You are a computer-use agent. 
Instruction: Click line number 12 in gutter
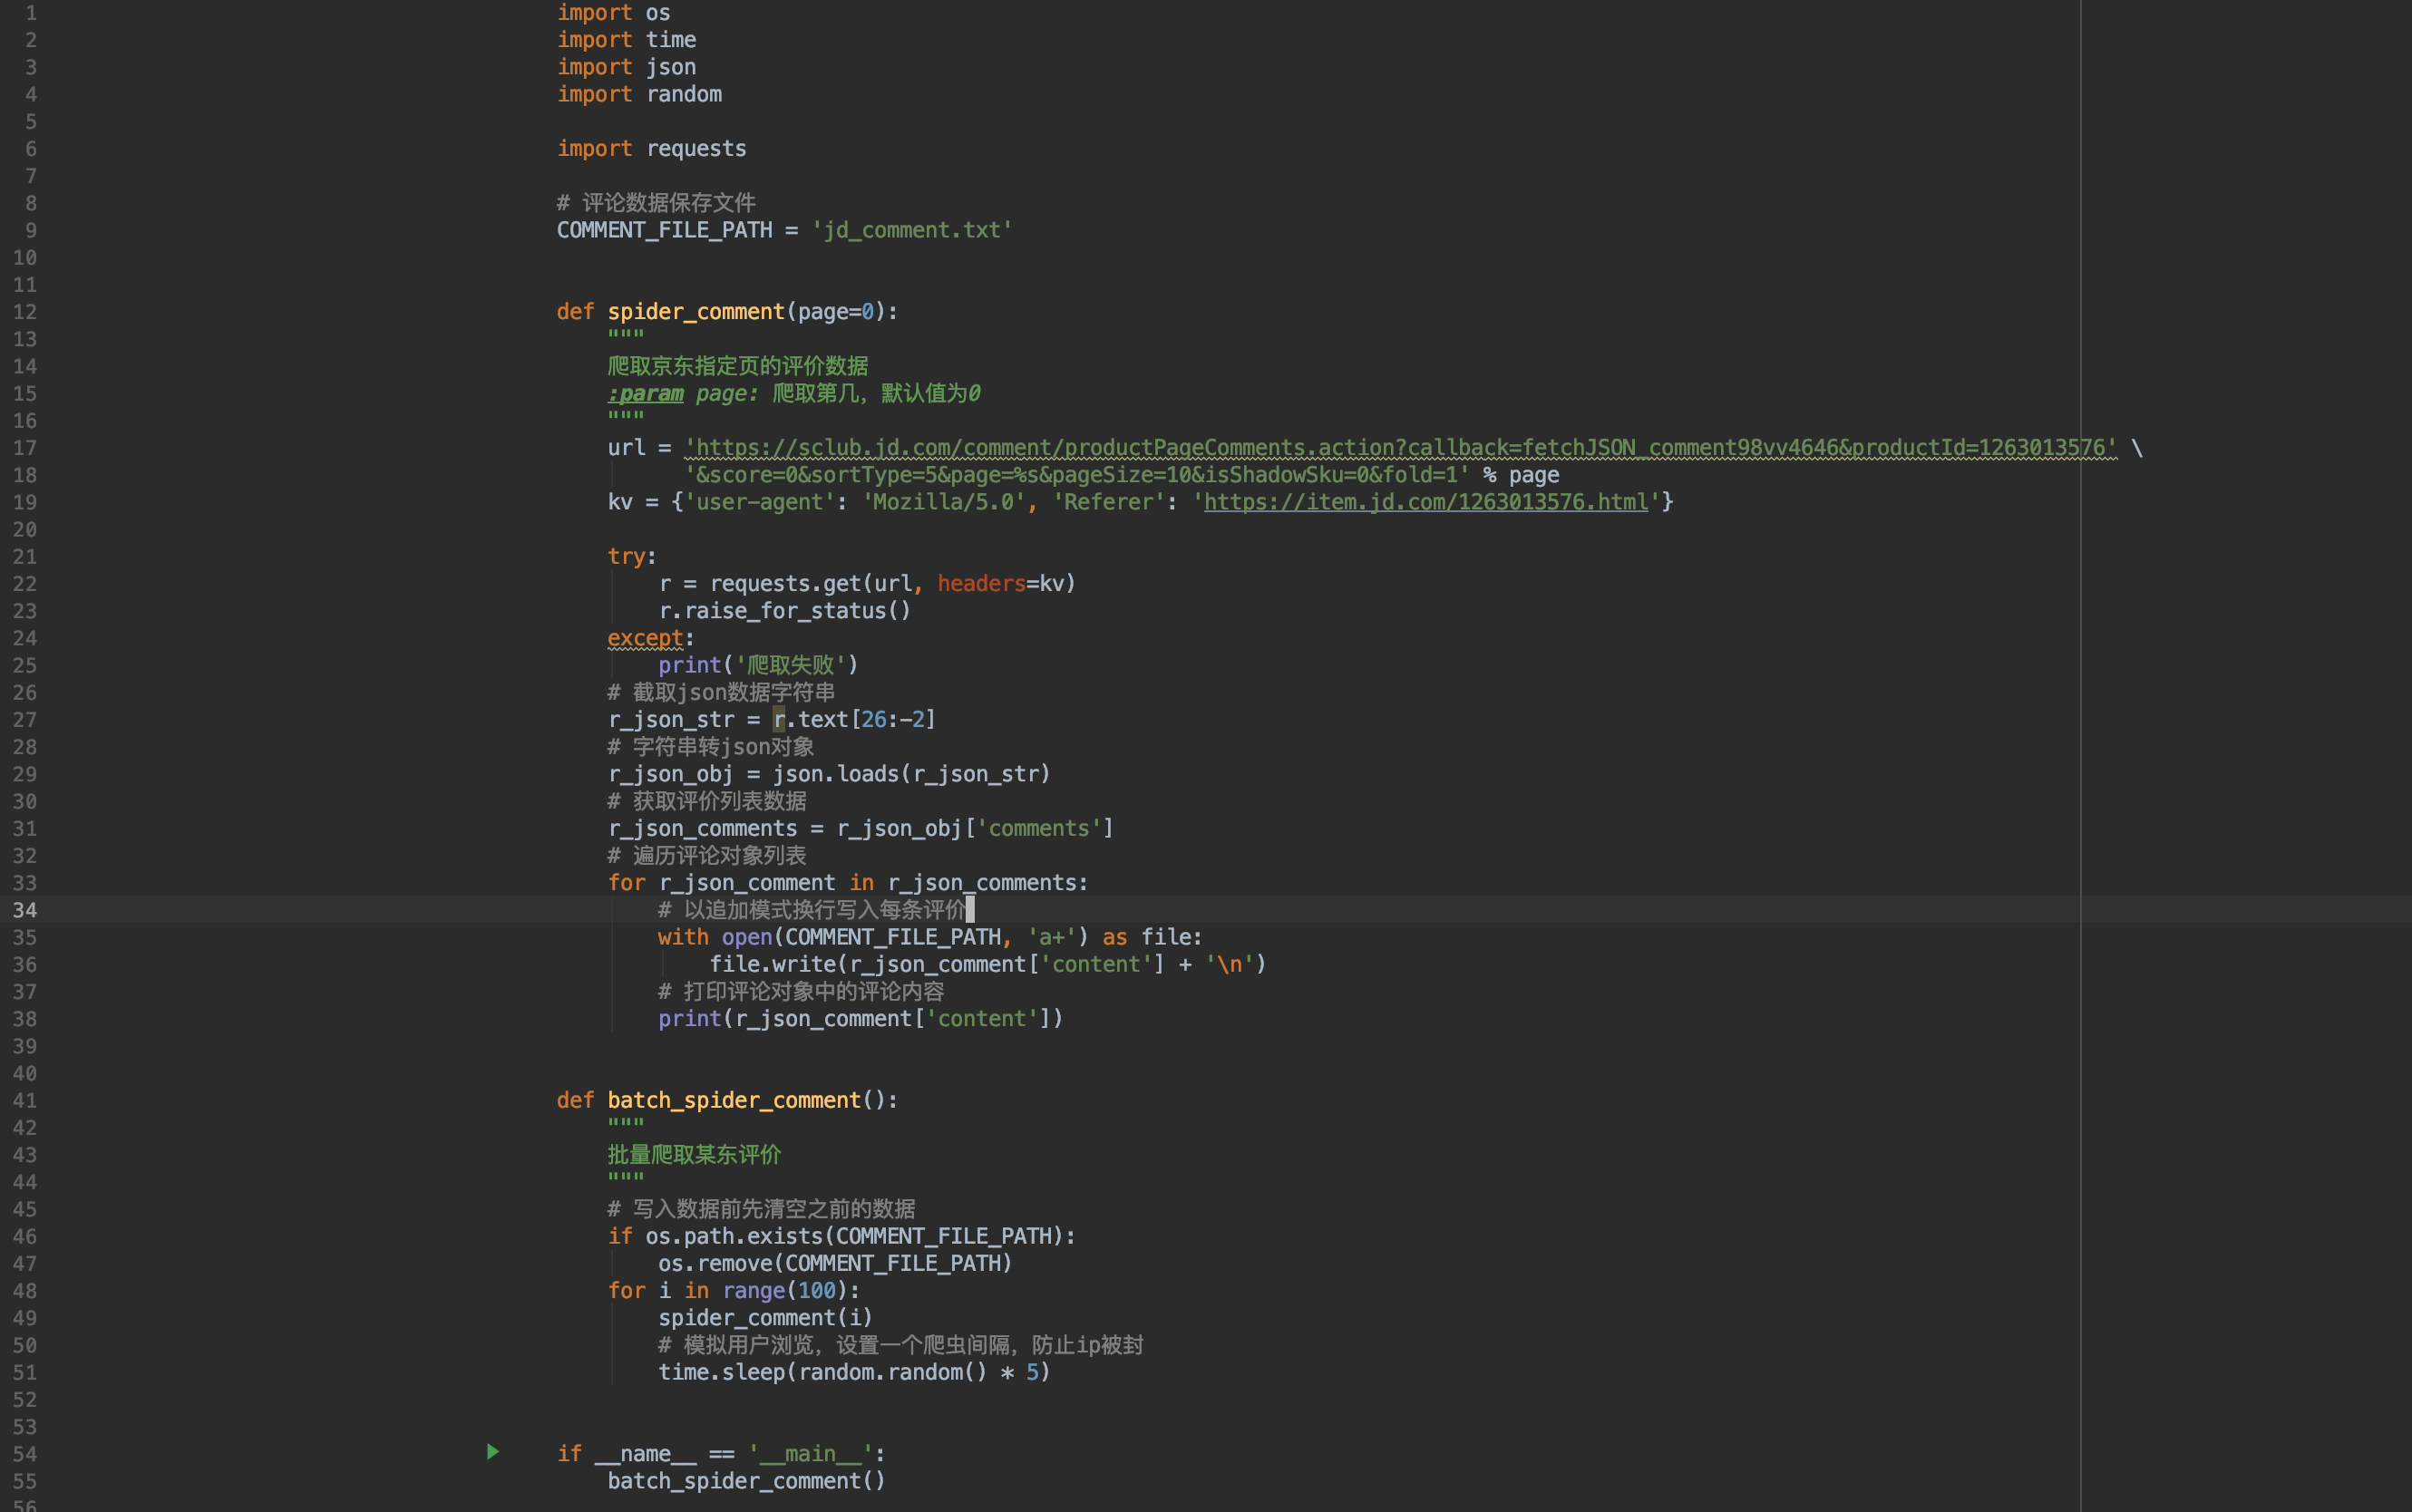(x=25, y=312)
